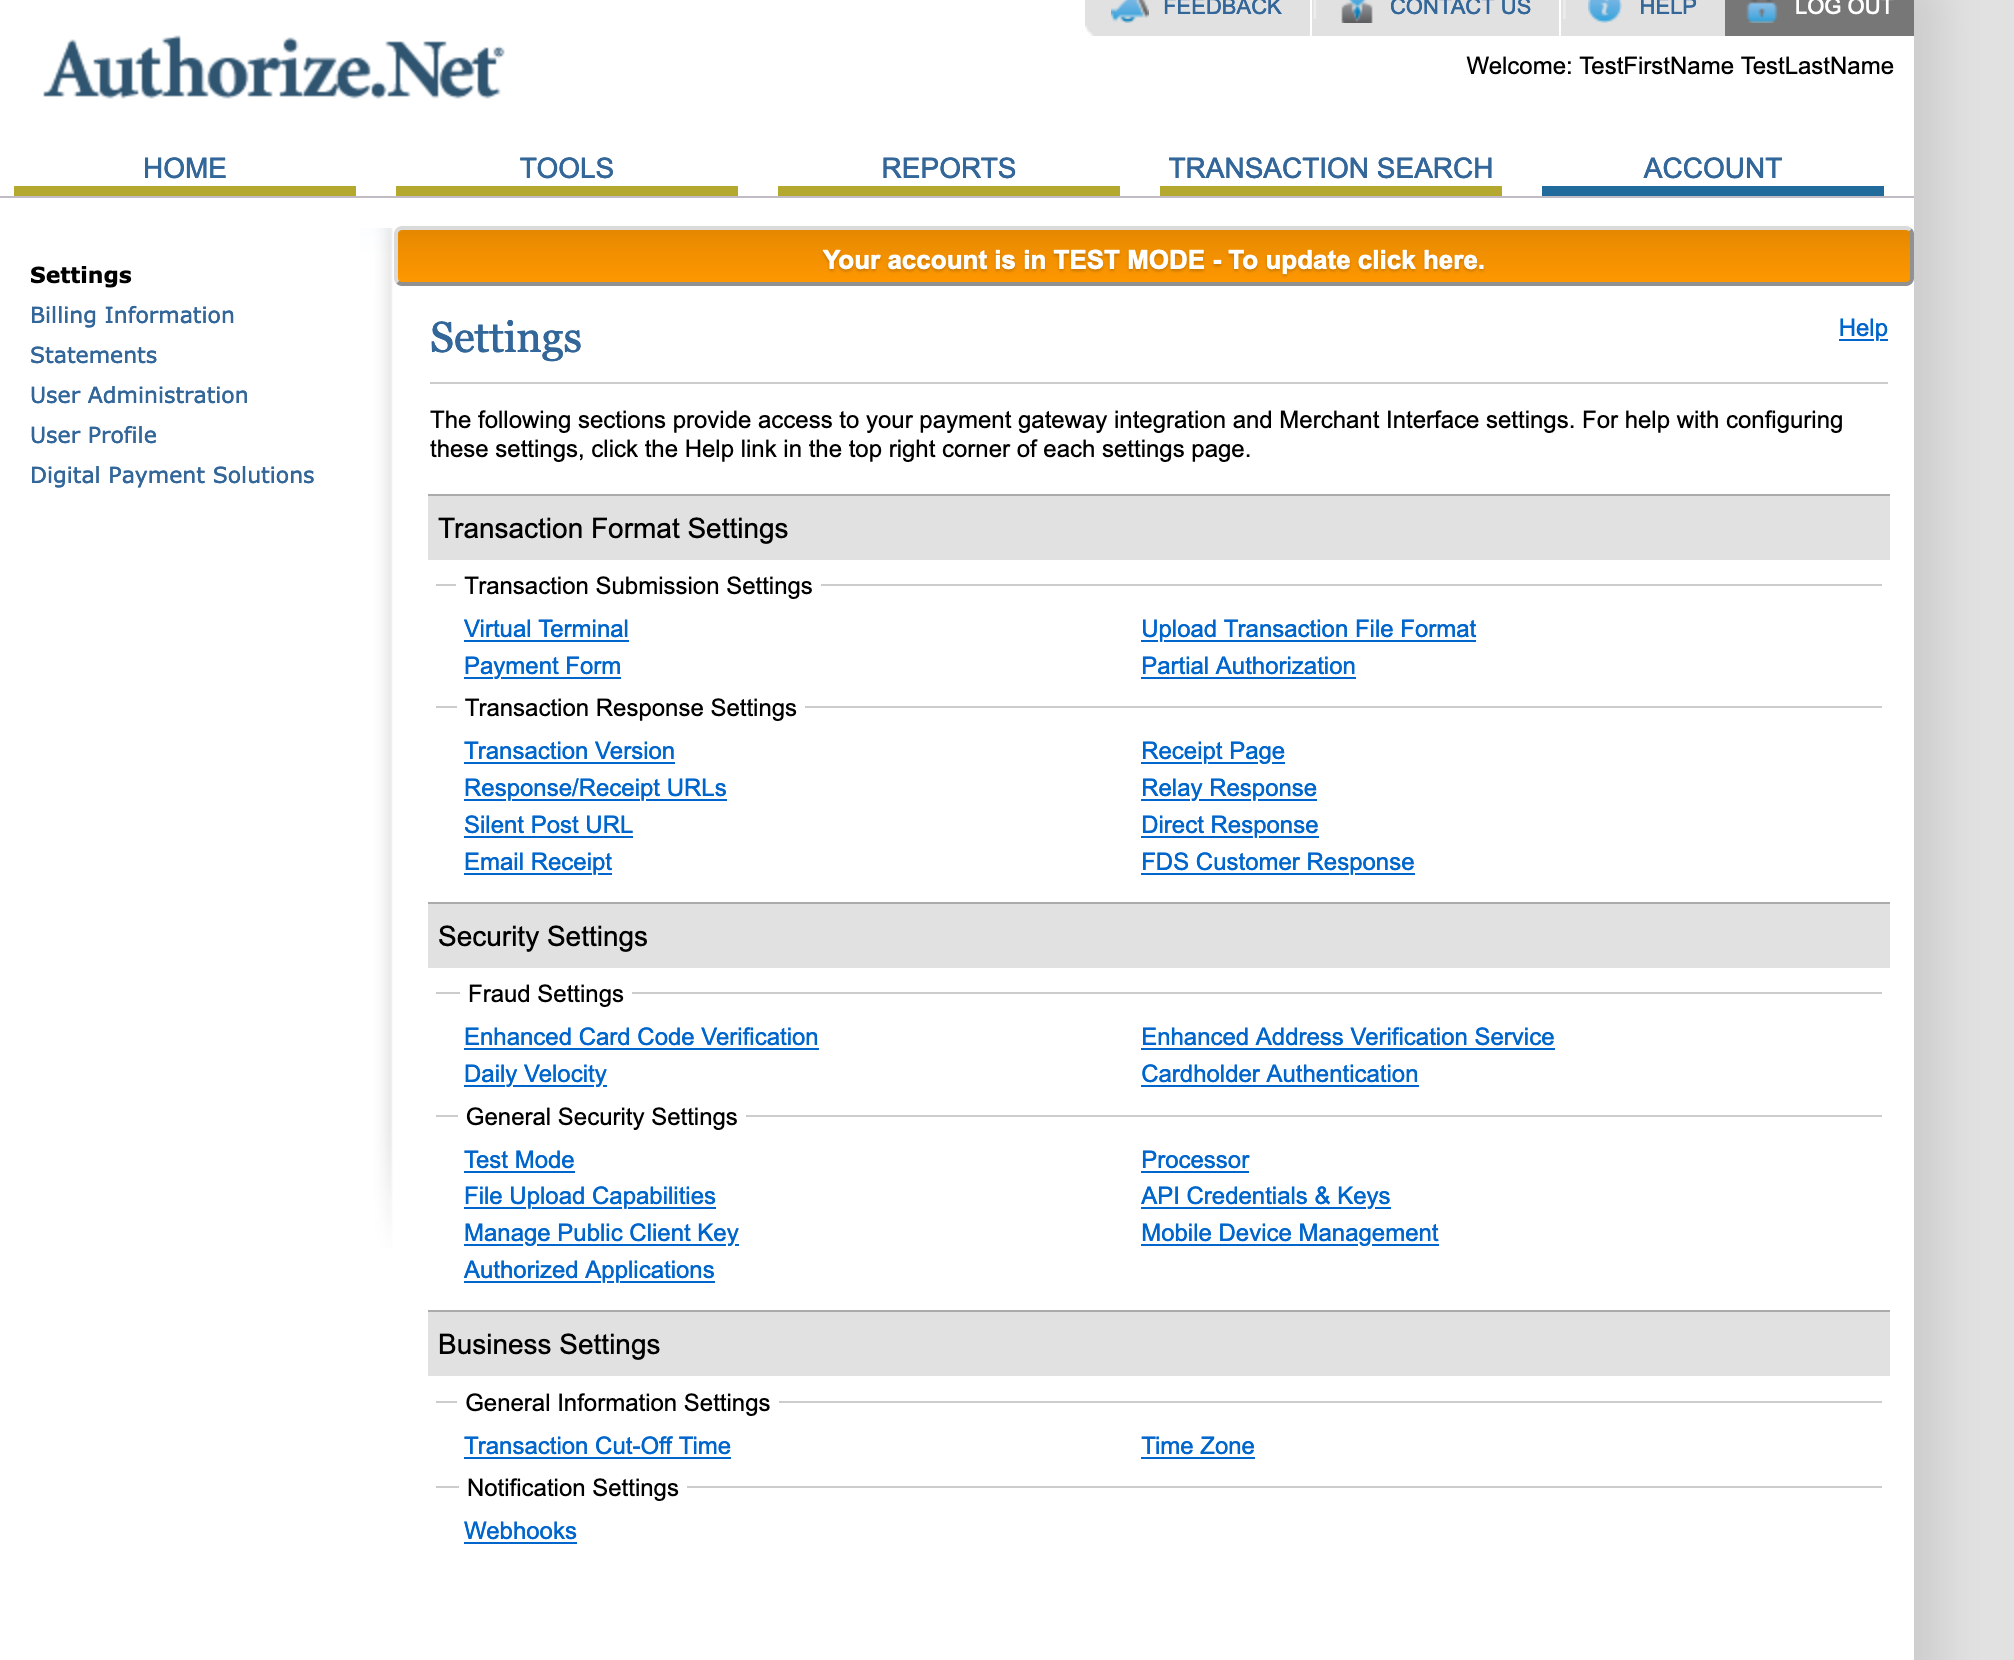The height and width of the screenshot is (1660, 2014).
Task: Click the HELP text in top bar
Action: pos(1667,8)
